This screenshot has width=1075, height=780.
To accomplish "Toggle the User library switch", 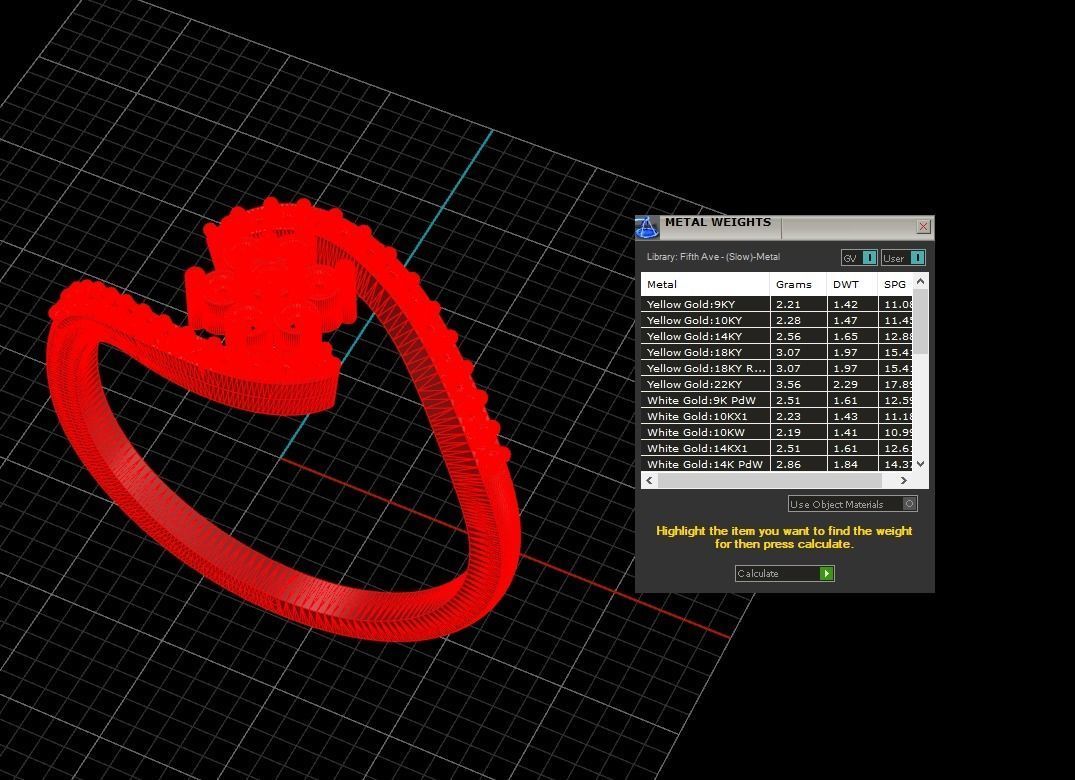I will click(904, 258).
